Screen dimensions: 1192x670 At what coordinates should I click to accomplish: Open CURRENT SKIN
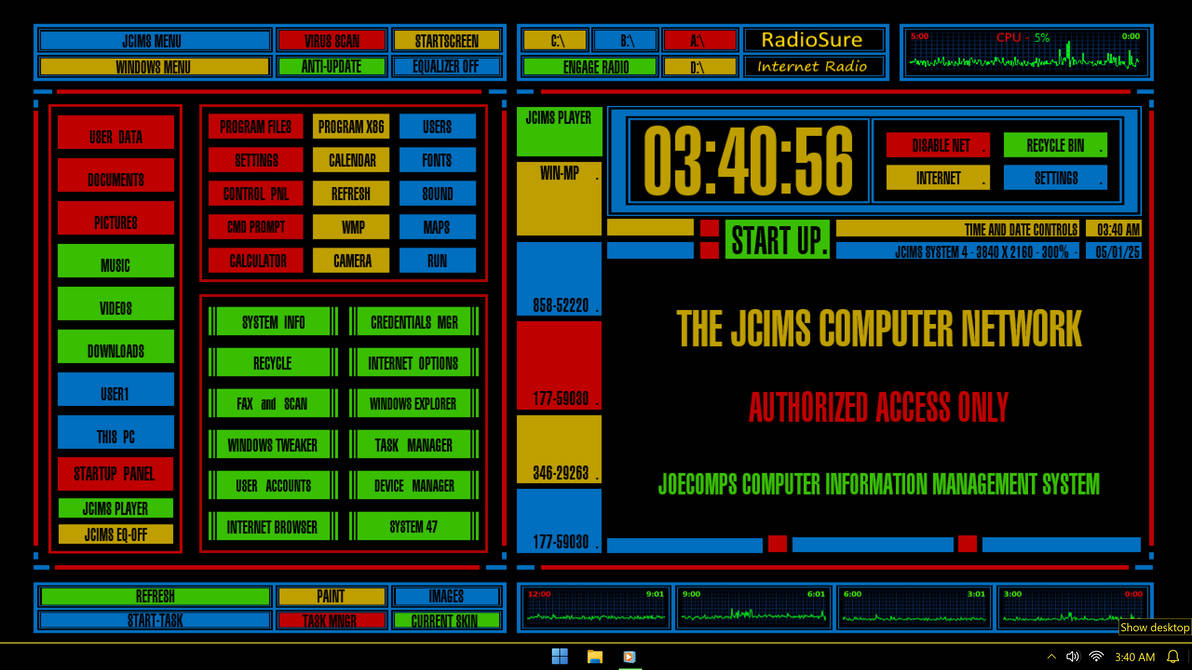coord(446,621)
